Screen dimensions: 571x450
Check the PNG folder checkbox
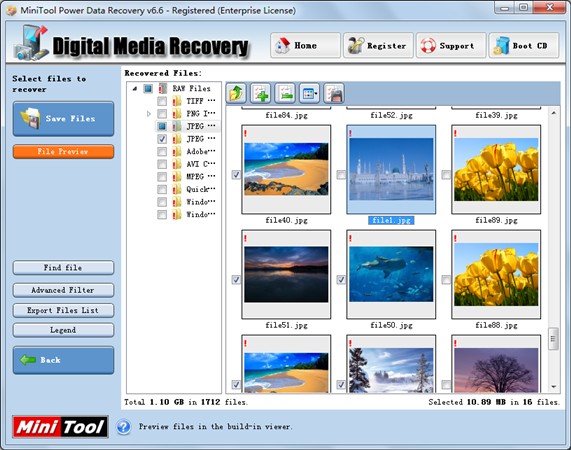coord(162,114)
